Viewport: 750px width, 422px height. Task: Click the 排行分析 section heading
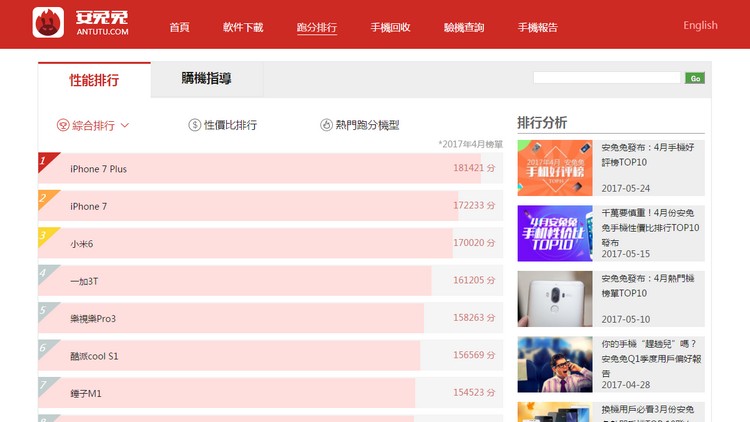tap(542, 122)
